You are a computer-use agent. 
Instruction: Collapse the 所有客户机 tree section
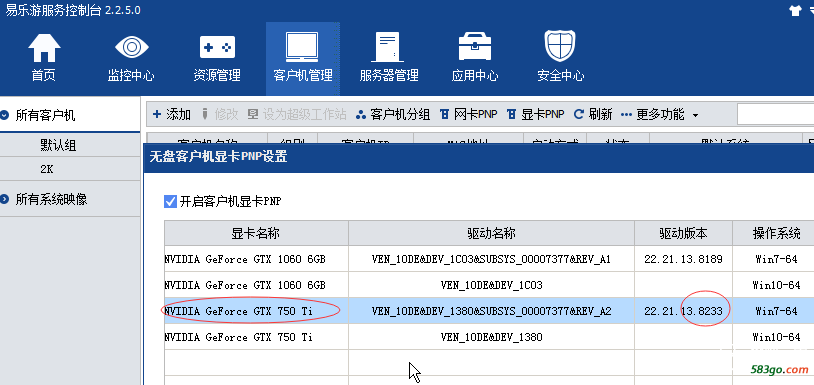click(x=5, y=115)
